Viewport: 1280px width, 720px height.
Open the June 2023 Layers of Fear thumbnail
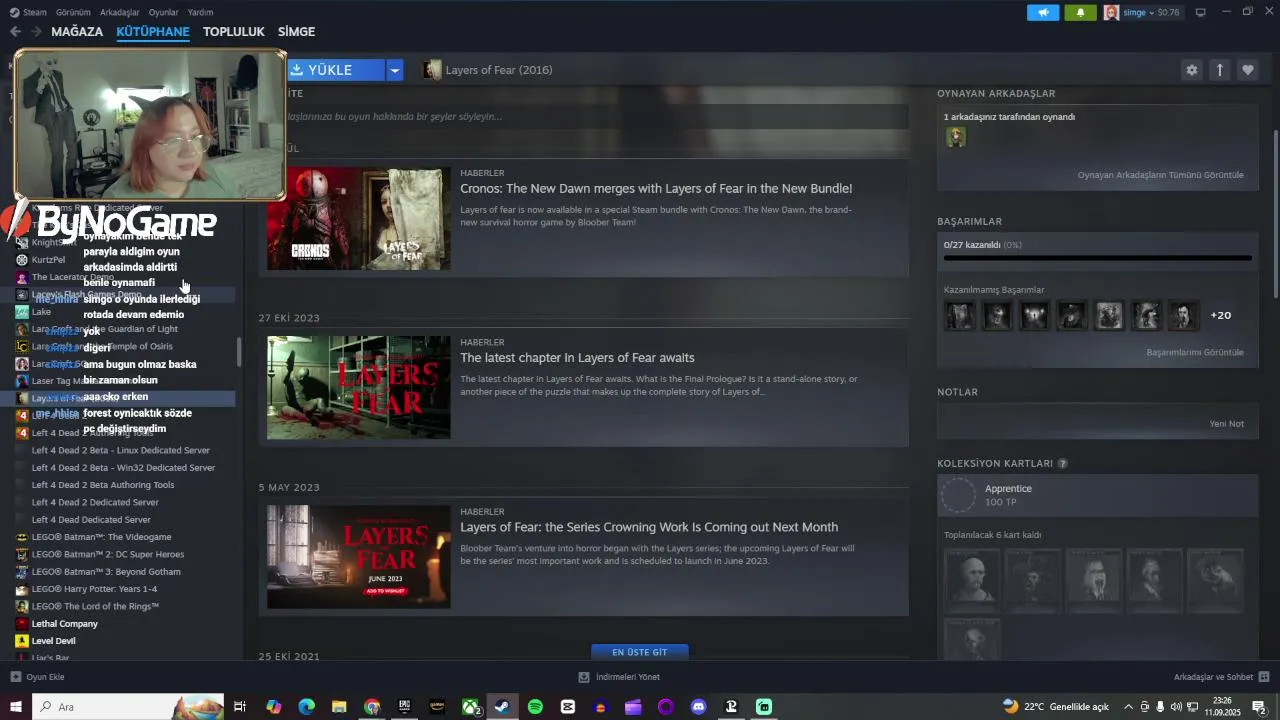point(358,557)
